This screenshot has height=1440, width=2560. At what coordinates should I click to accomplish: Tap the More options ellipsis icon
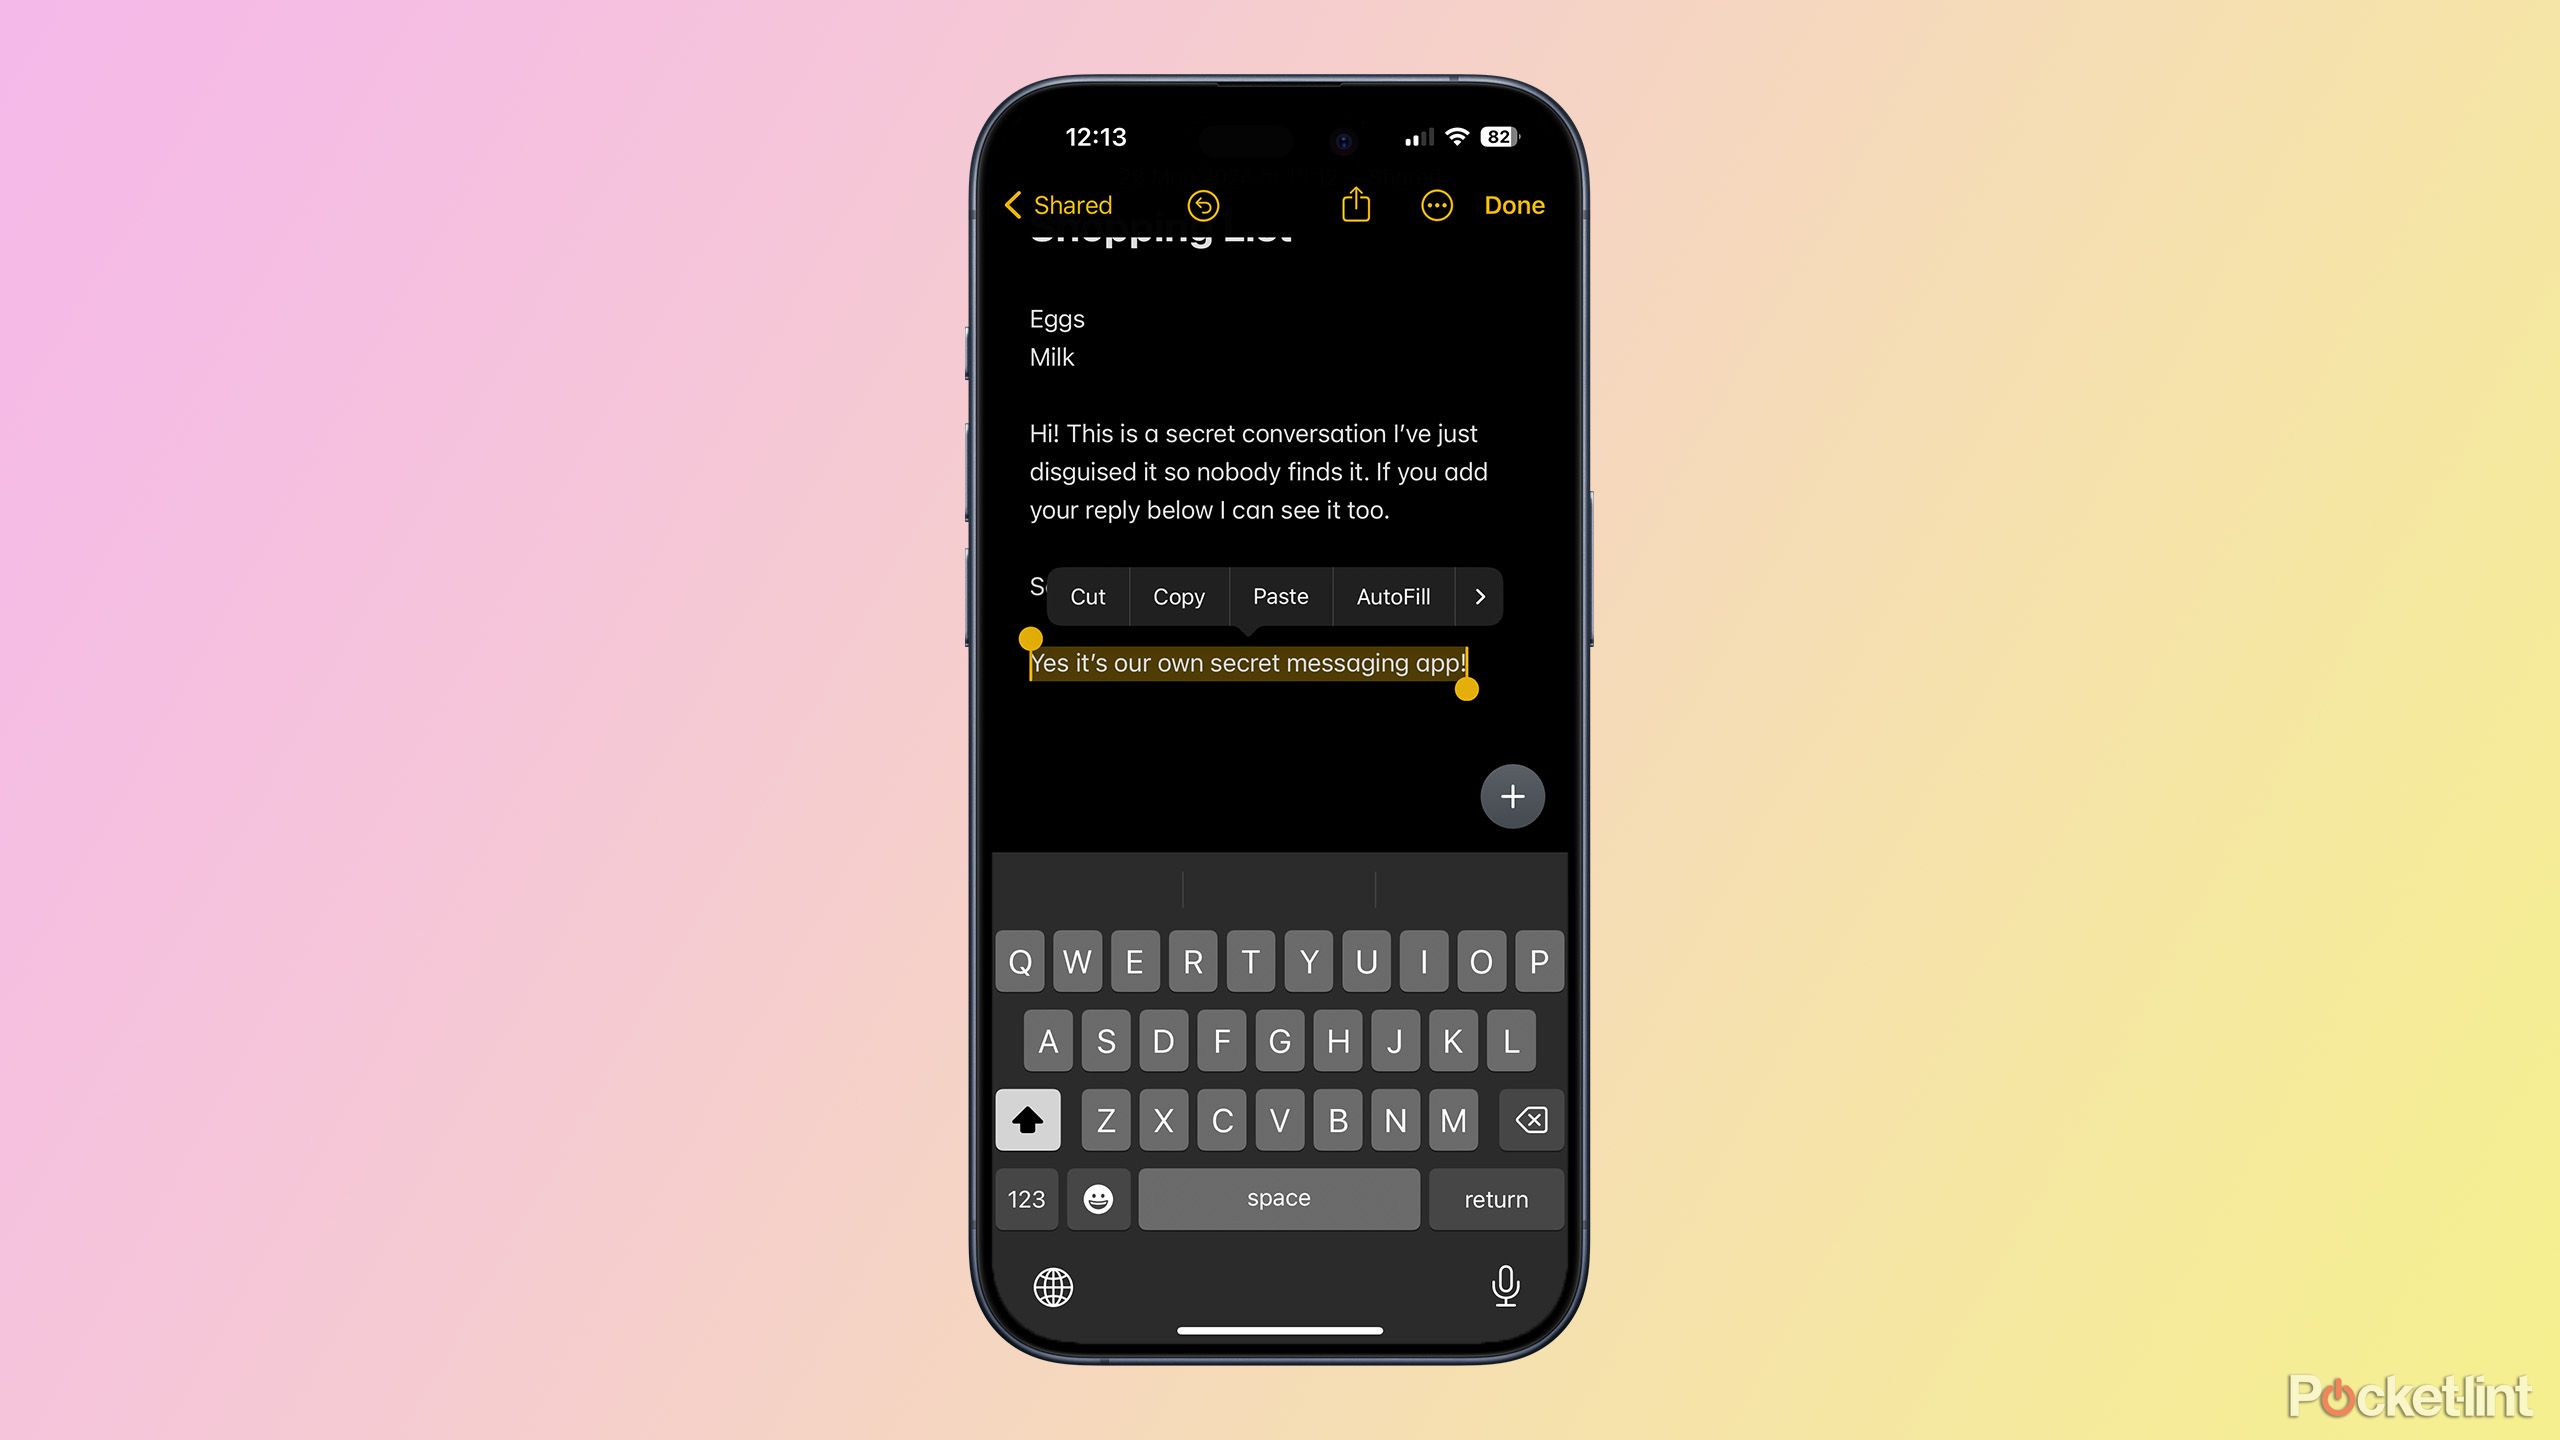click(1438, 204)
